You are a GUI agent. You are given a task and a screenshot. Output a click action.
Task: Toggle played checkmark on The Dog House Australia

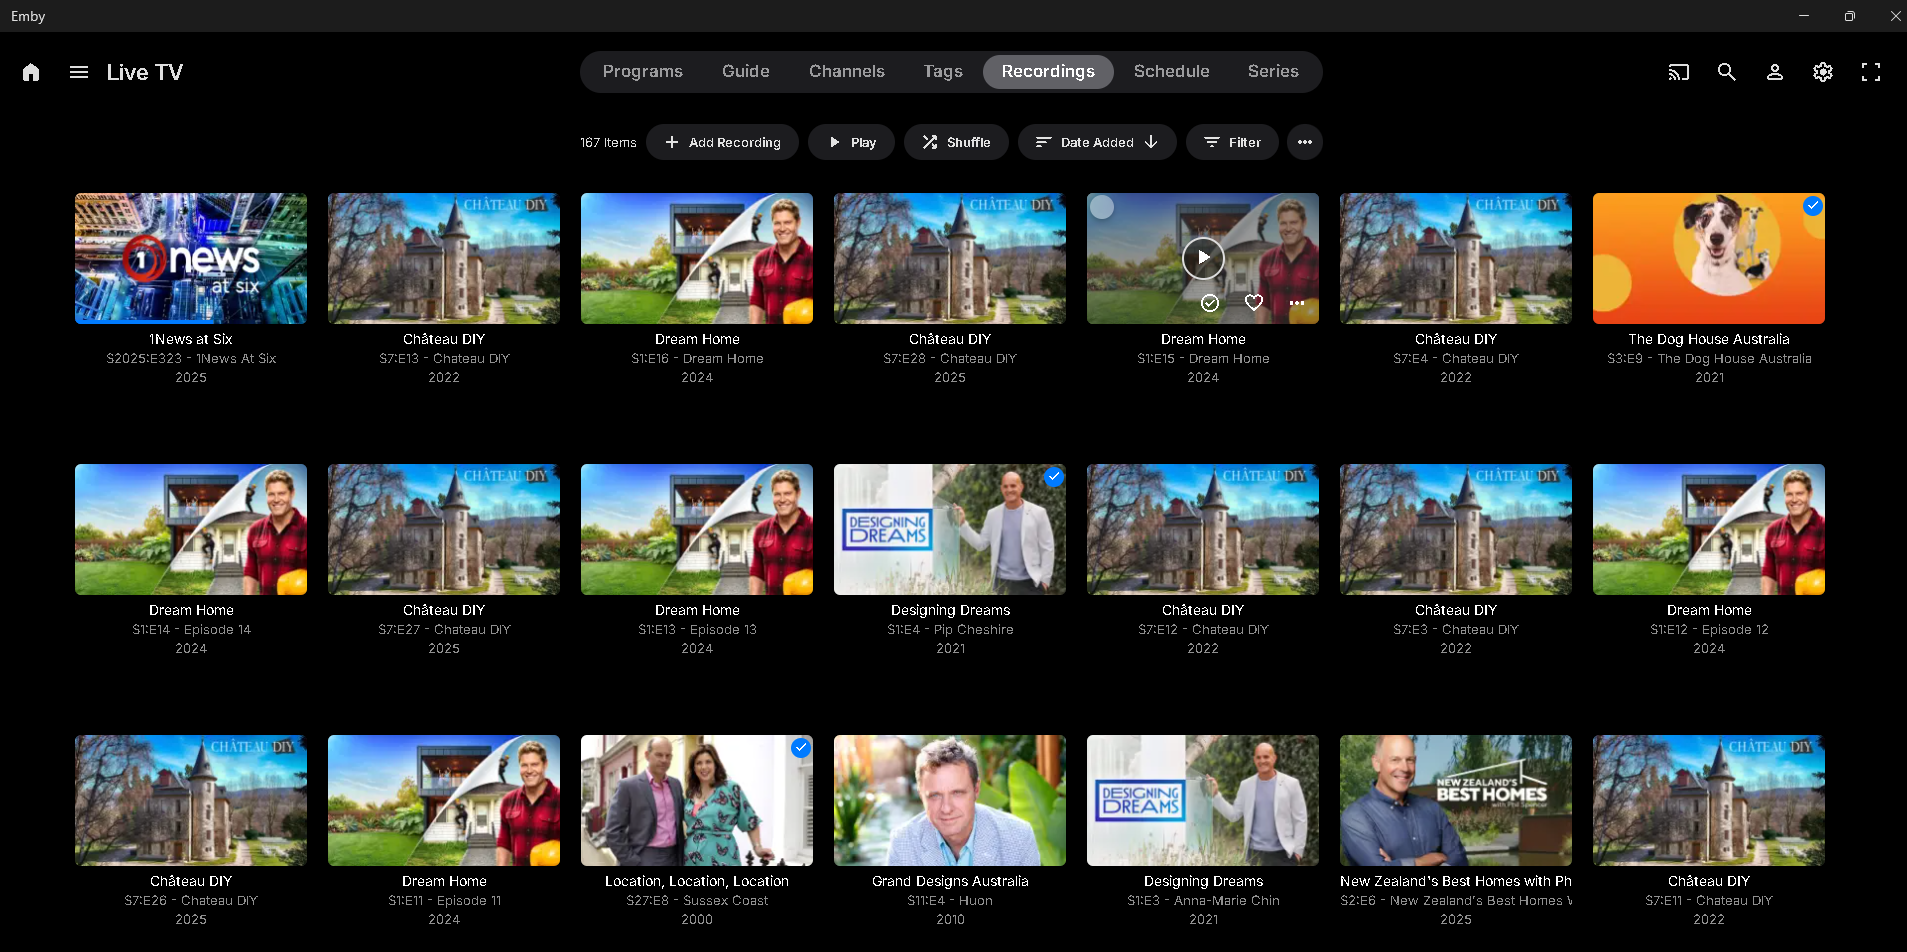pyautogui.click(x=1813, y=206)
